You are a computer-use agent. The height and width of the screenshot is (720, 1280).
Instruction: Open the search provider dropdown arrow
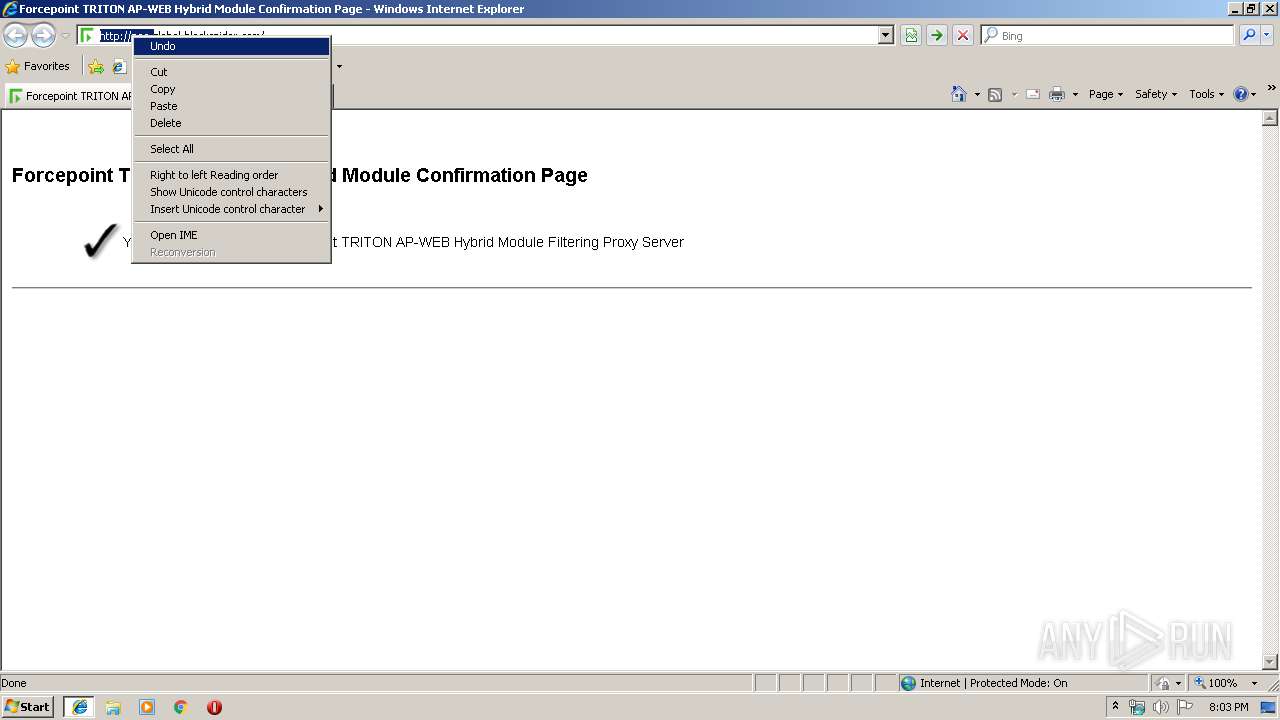[x=1267, y=36]
